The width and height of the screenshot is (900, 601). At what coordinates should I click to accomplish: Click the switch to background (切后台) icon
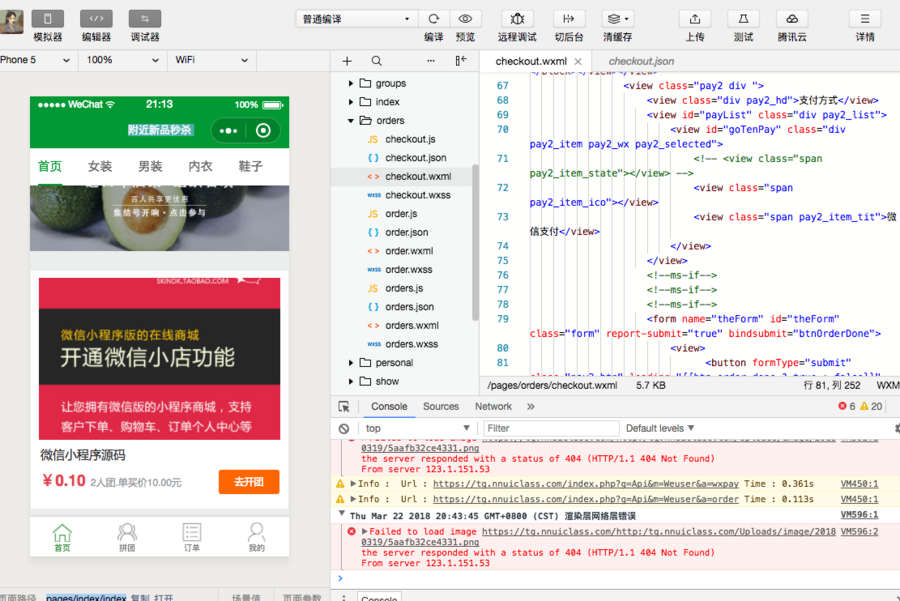click(568, 19)
